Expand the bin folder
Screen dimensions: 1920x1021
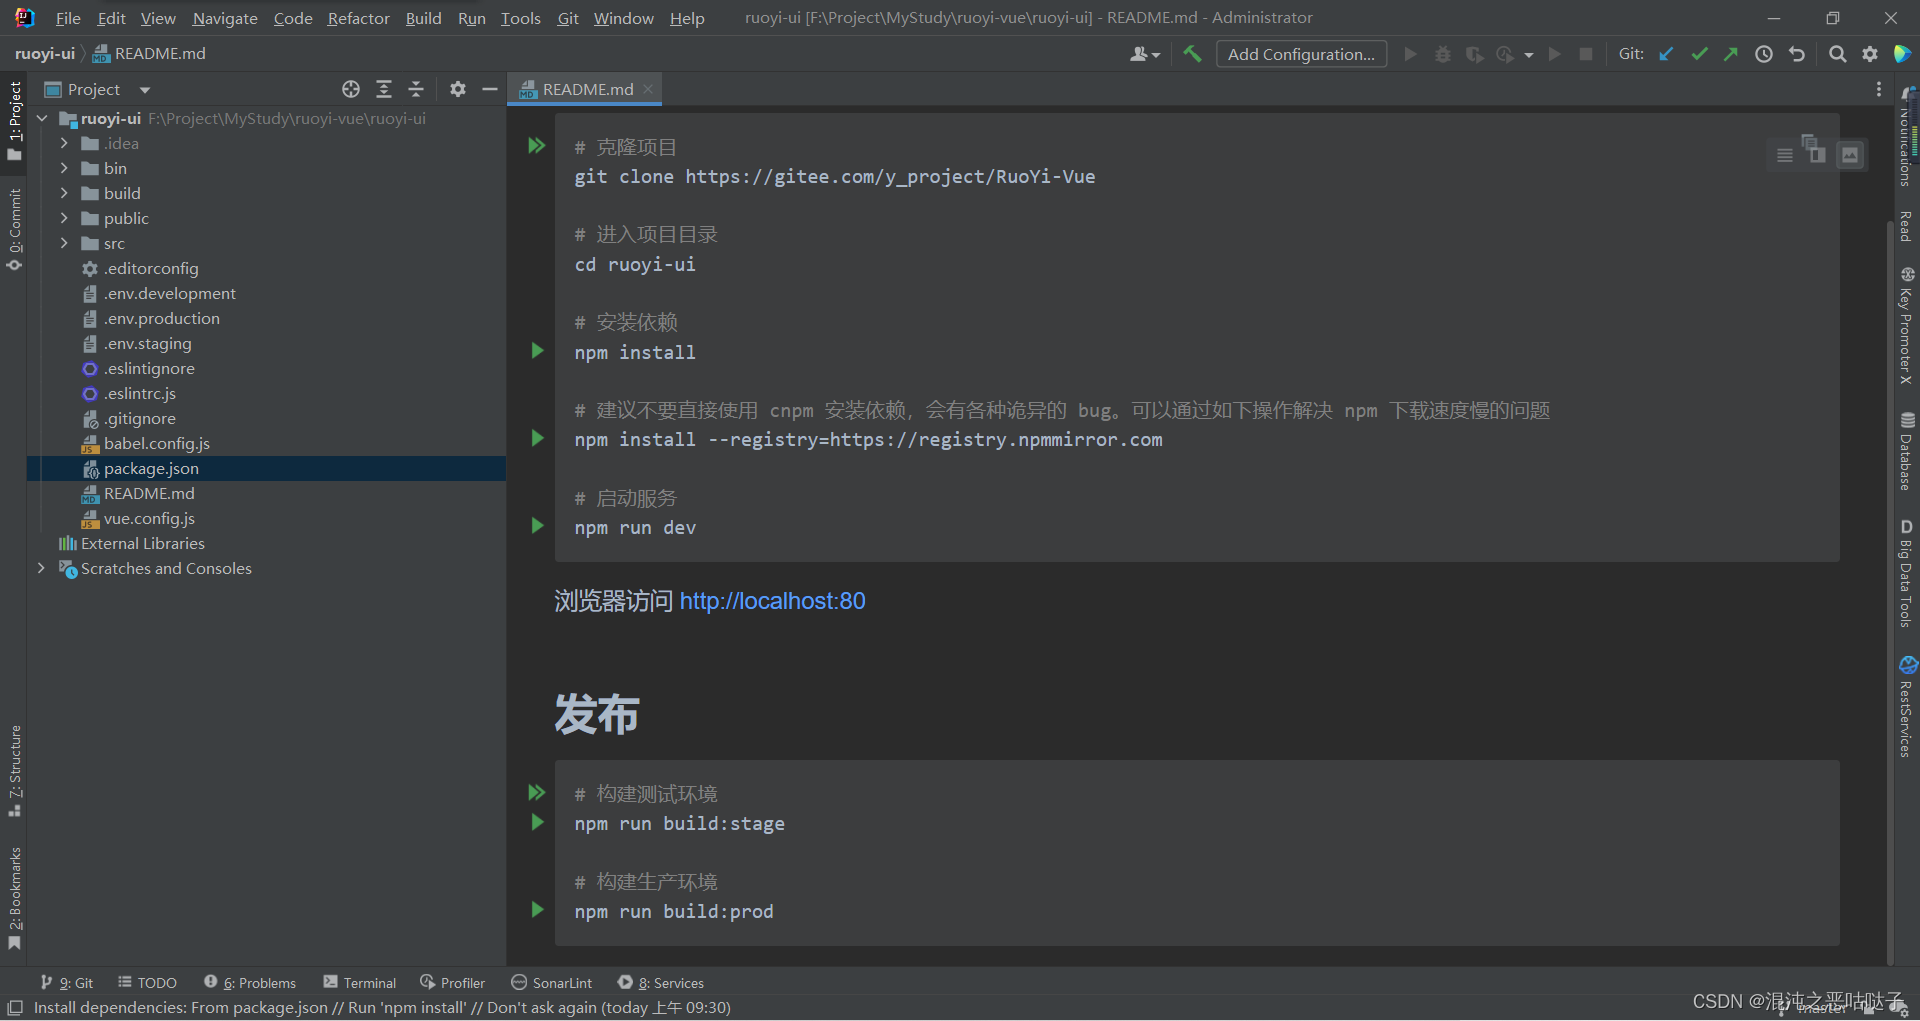click(64, 168)
